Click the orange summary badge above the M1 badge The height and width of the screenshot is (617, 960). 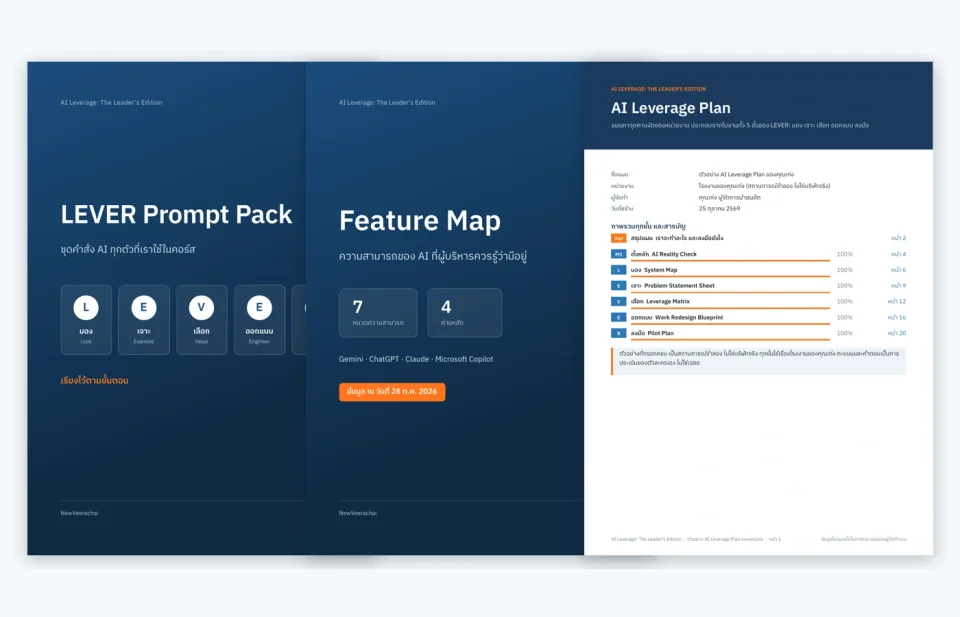tap(618, 238)
